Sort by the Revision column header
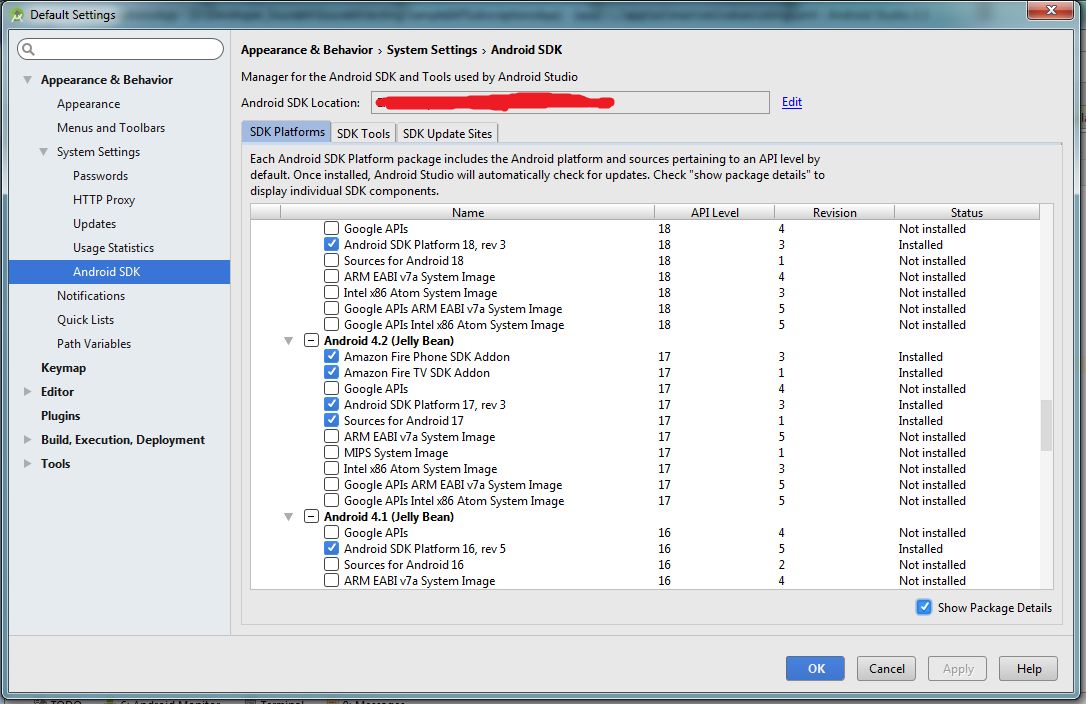The height and width of the screenshot is (704, 1086). pos(835,212)
